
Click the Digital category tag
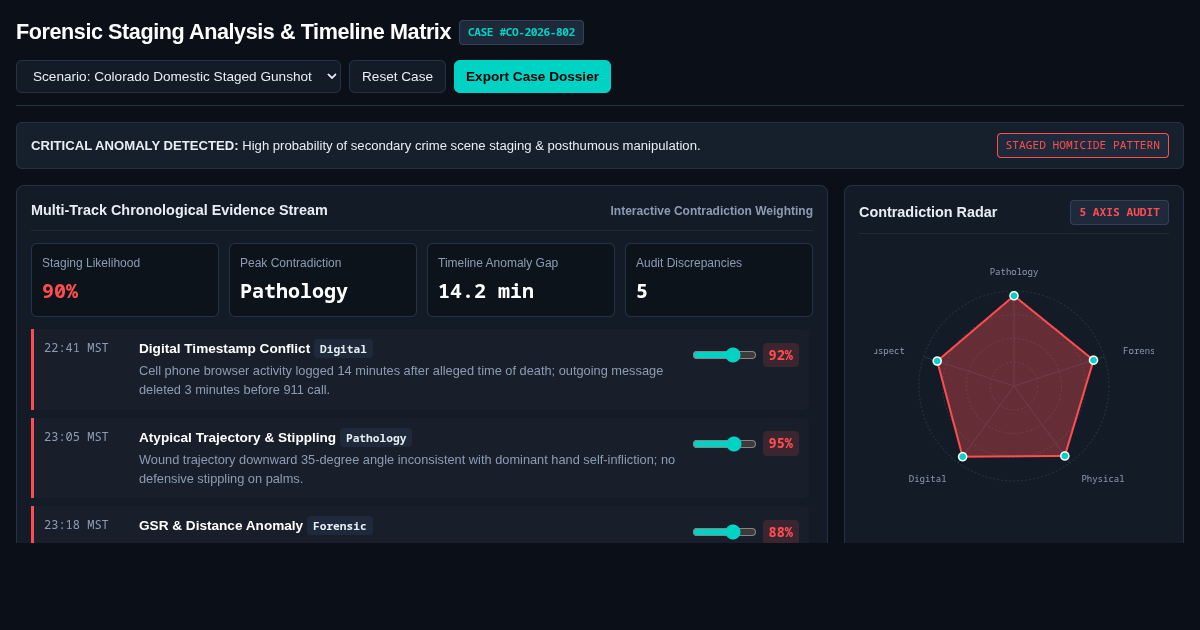343,349
